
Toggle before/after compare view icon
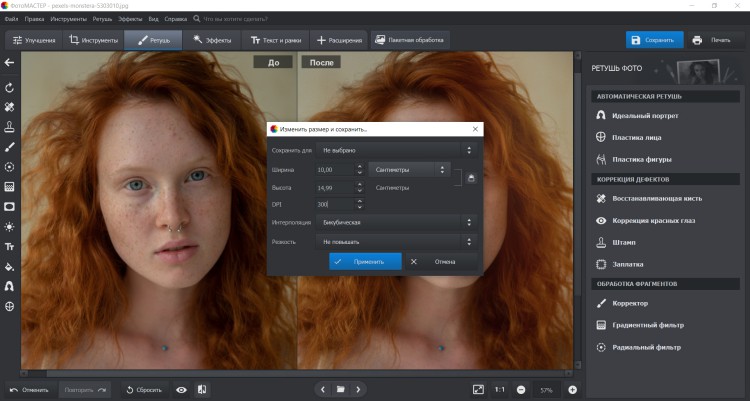pyautogui.click(x=202, y=389)
